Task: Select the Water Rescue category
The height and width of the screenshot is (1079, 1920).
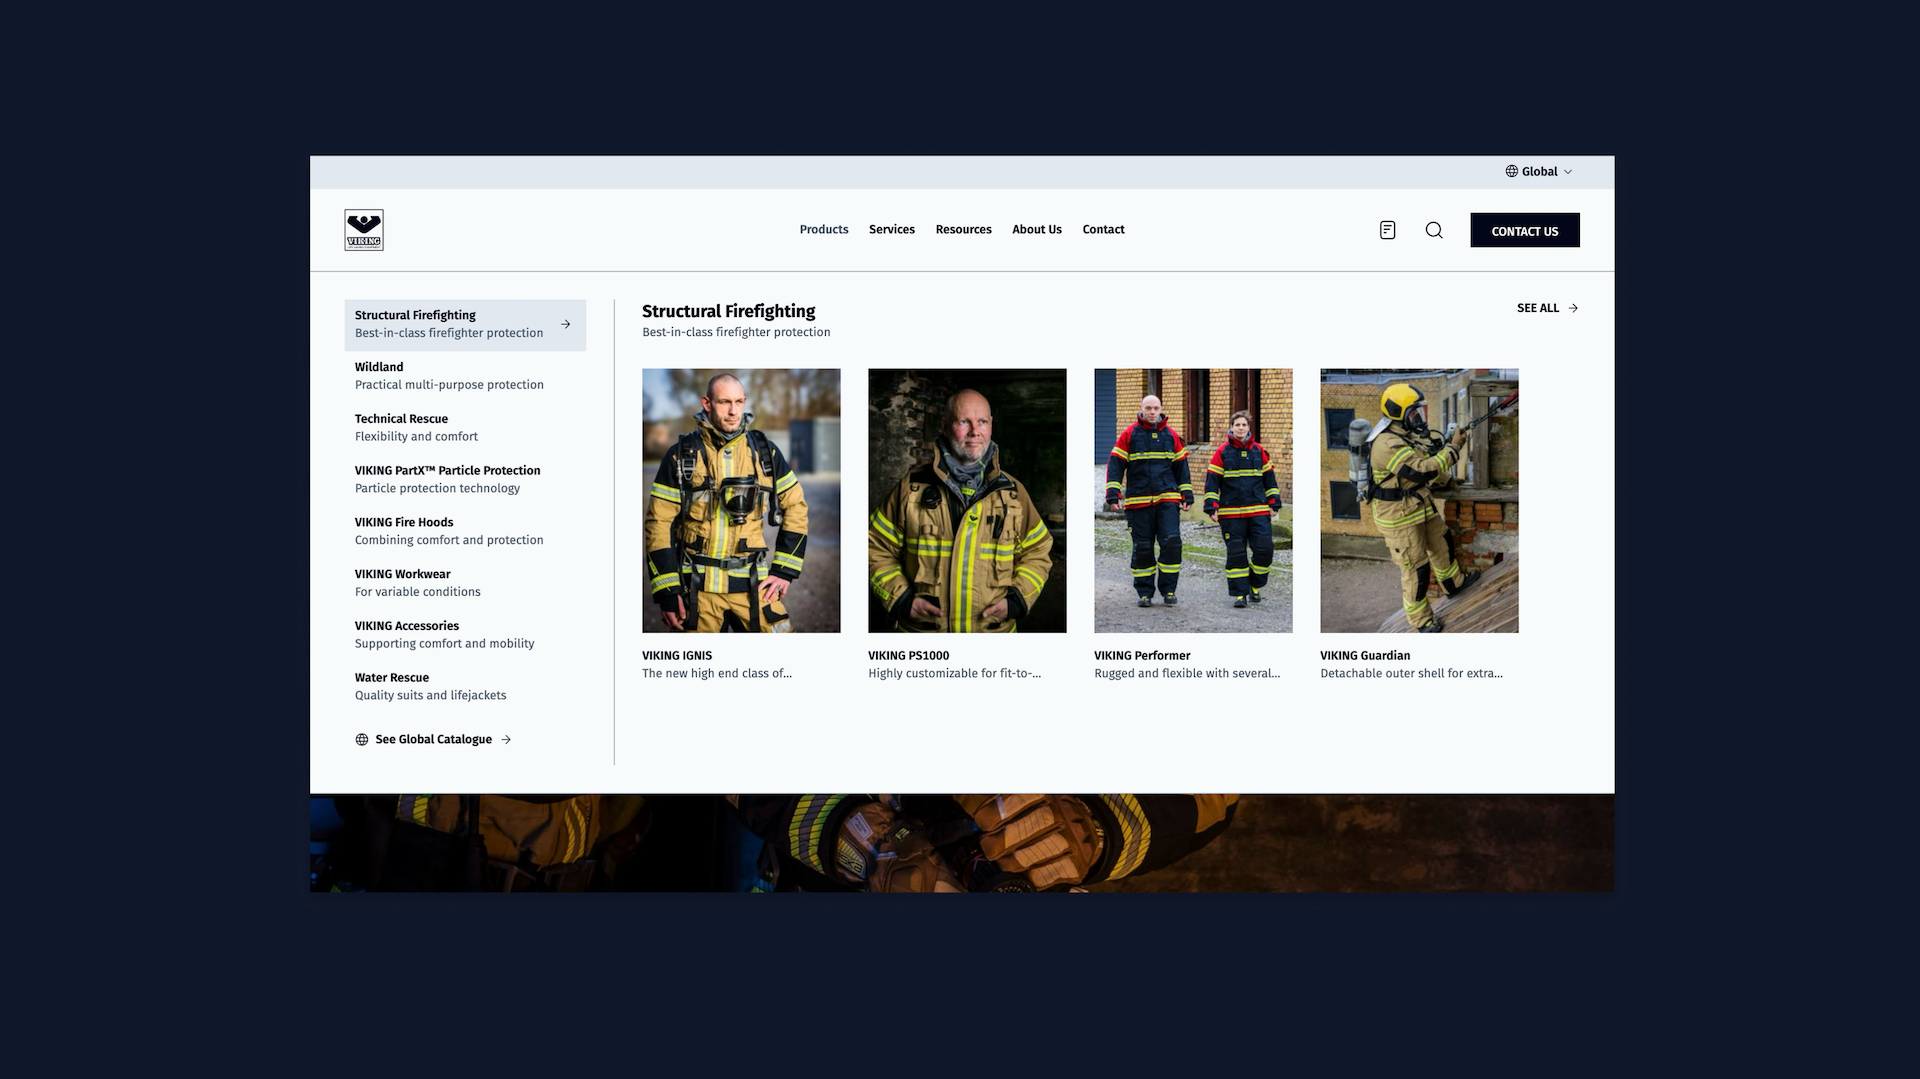Action: [x=465, y=687]
